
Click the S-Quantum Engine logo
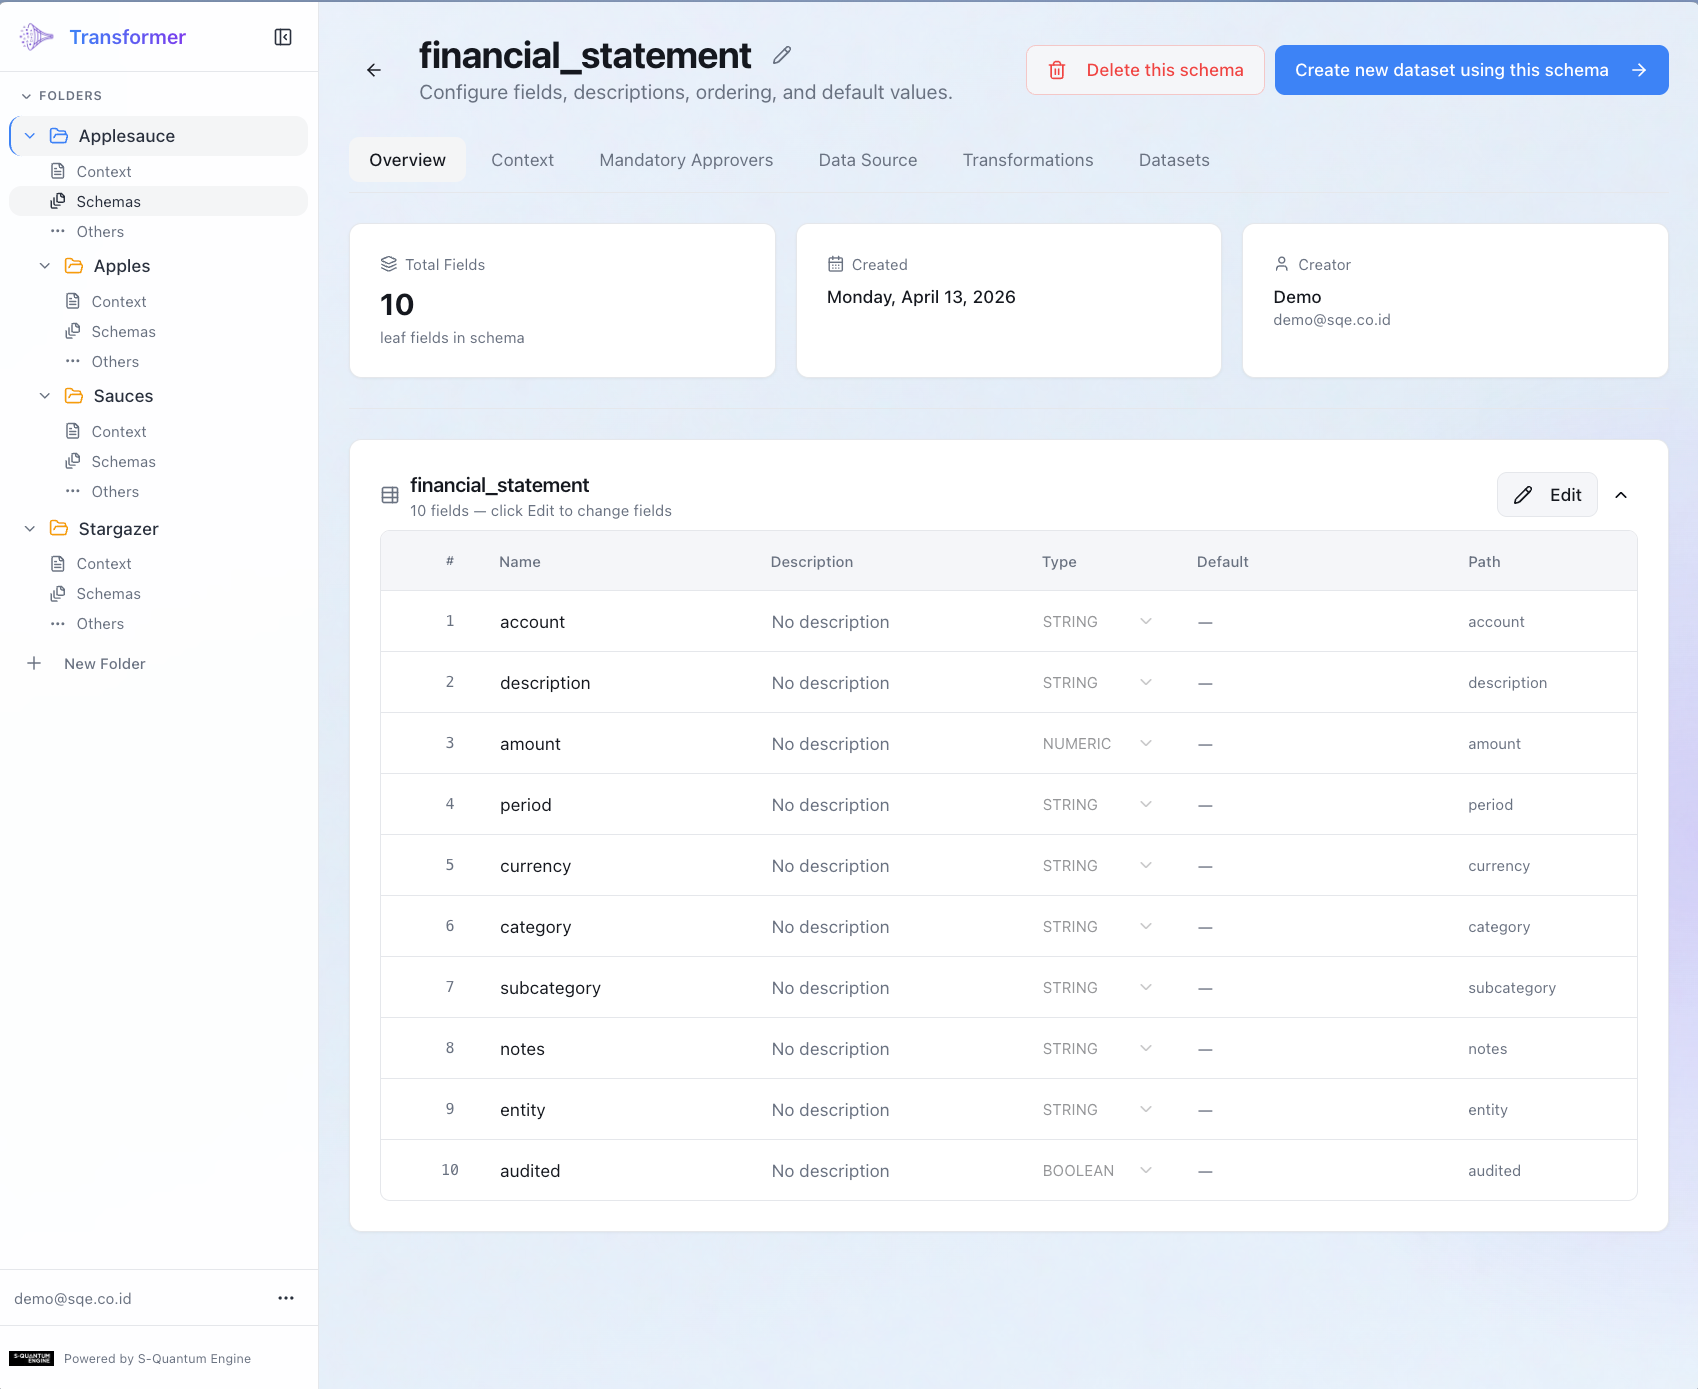pyautogui.click(x=31, y=1358)
